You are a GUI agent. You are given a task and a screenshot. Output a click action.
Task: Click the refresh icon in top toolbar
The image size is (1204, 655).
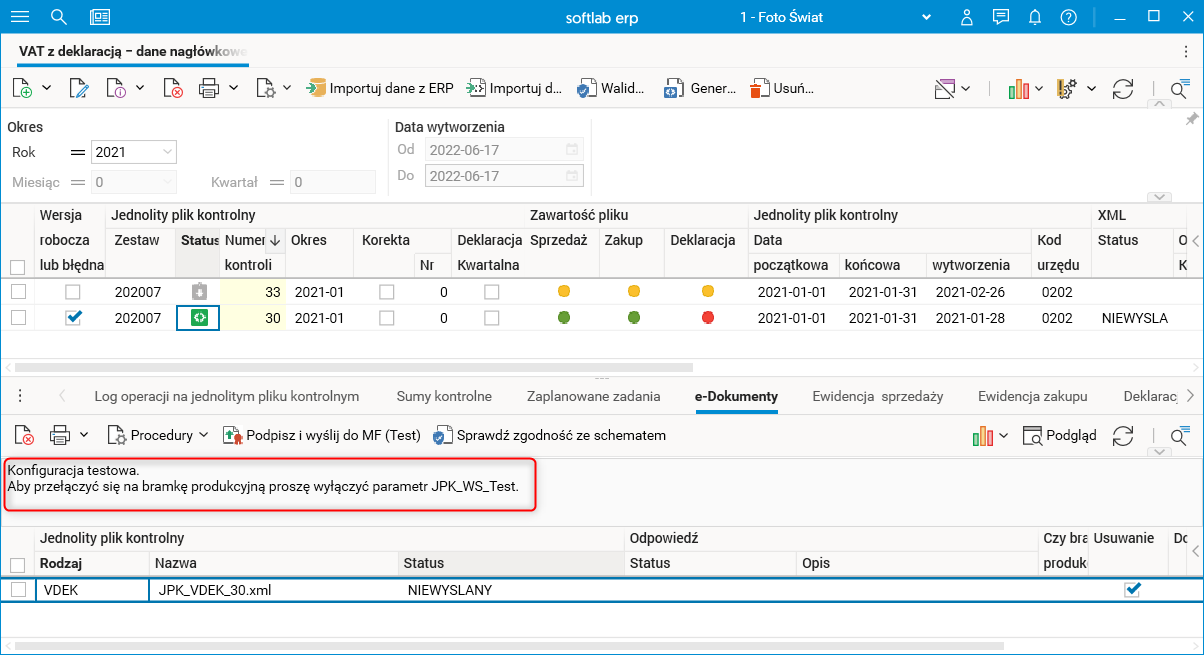coord(1123,88)
